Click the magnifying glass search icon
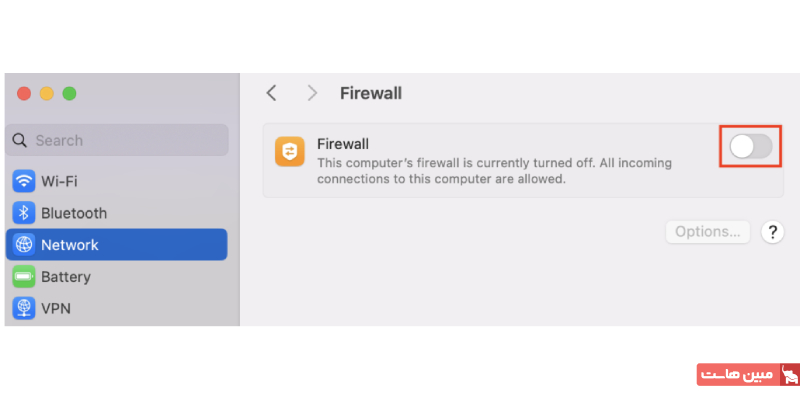 (21, 141)
